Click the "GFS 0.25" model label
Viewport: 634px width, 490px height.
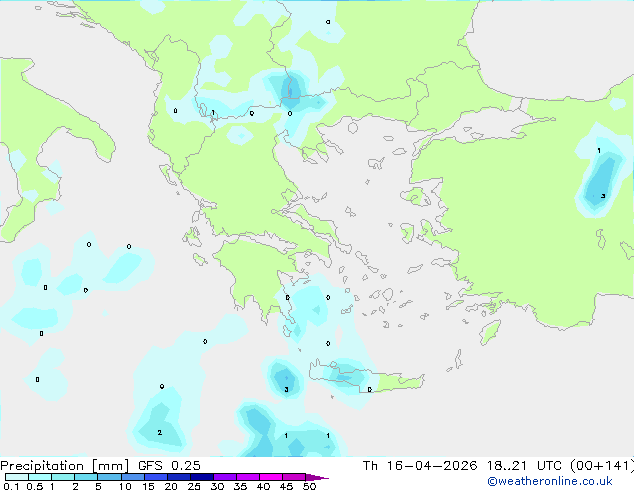point(169,466)
